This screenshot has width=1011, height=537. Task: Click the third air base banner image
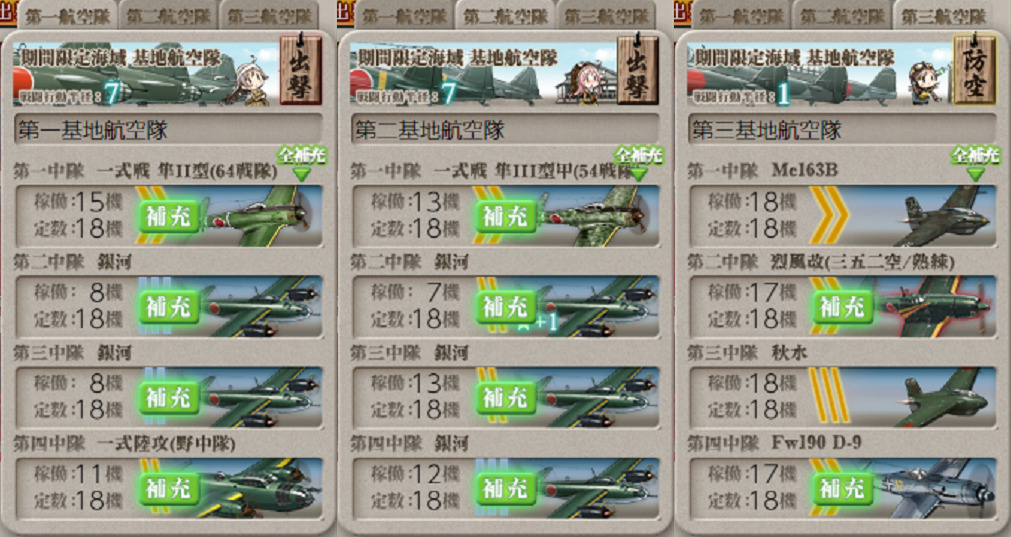point(819,73)
